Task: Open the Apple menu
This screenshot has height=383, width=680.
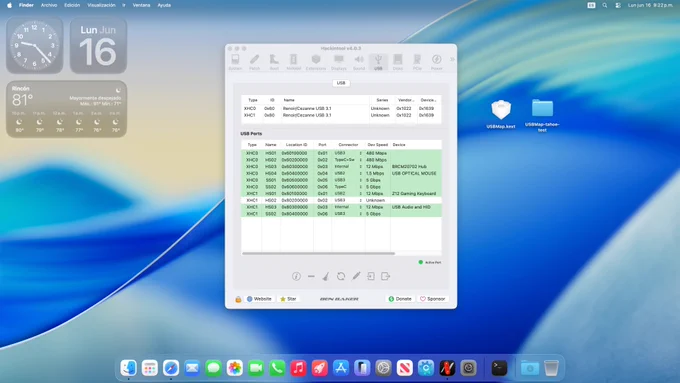Action: pyautogui.click(x=10, y=5)
